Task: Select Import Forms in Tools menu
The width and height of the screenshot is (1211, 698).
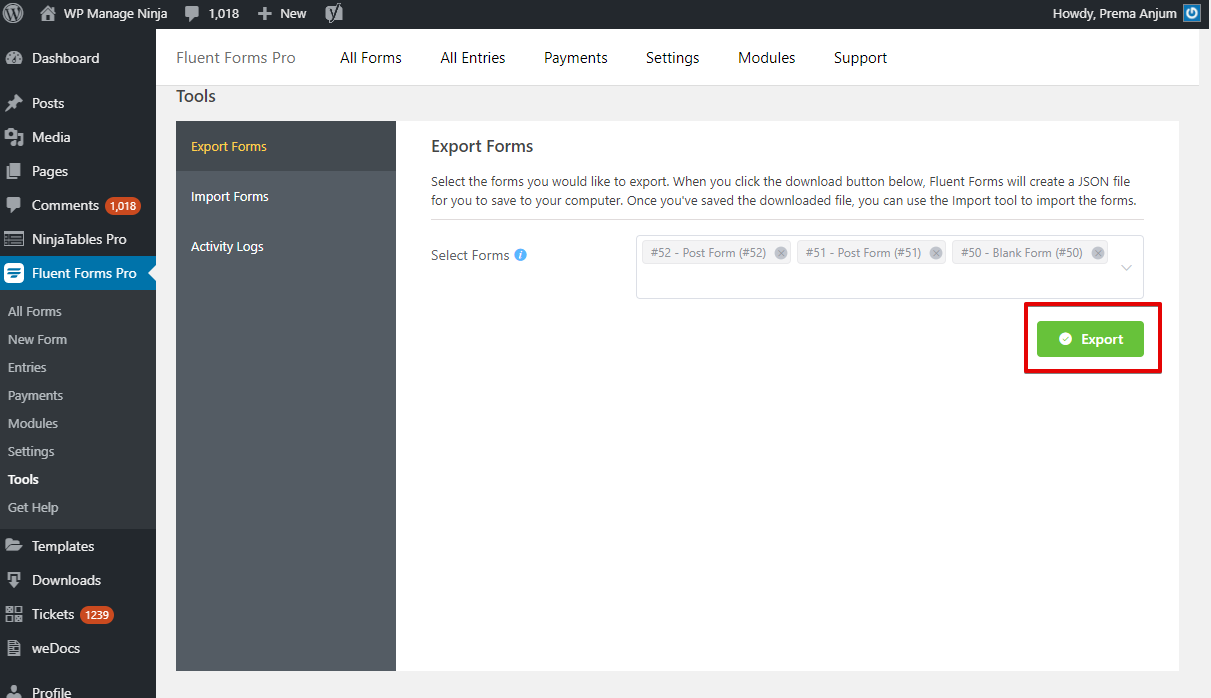Action: coord(286,196)
